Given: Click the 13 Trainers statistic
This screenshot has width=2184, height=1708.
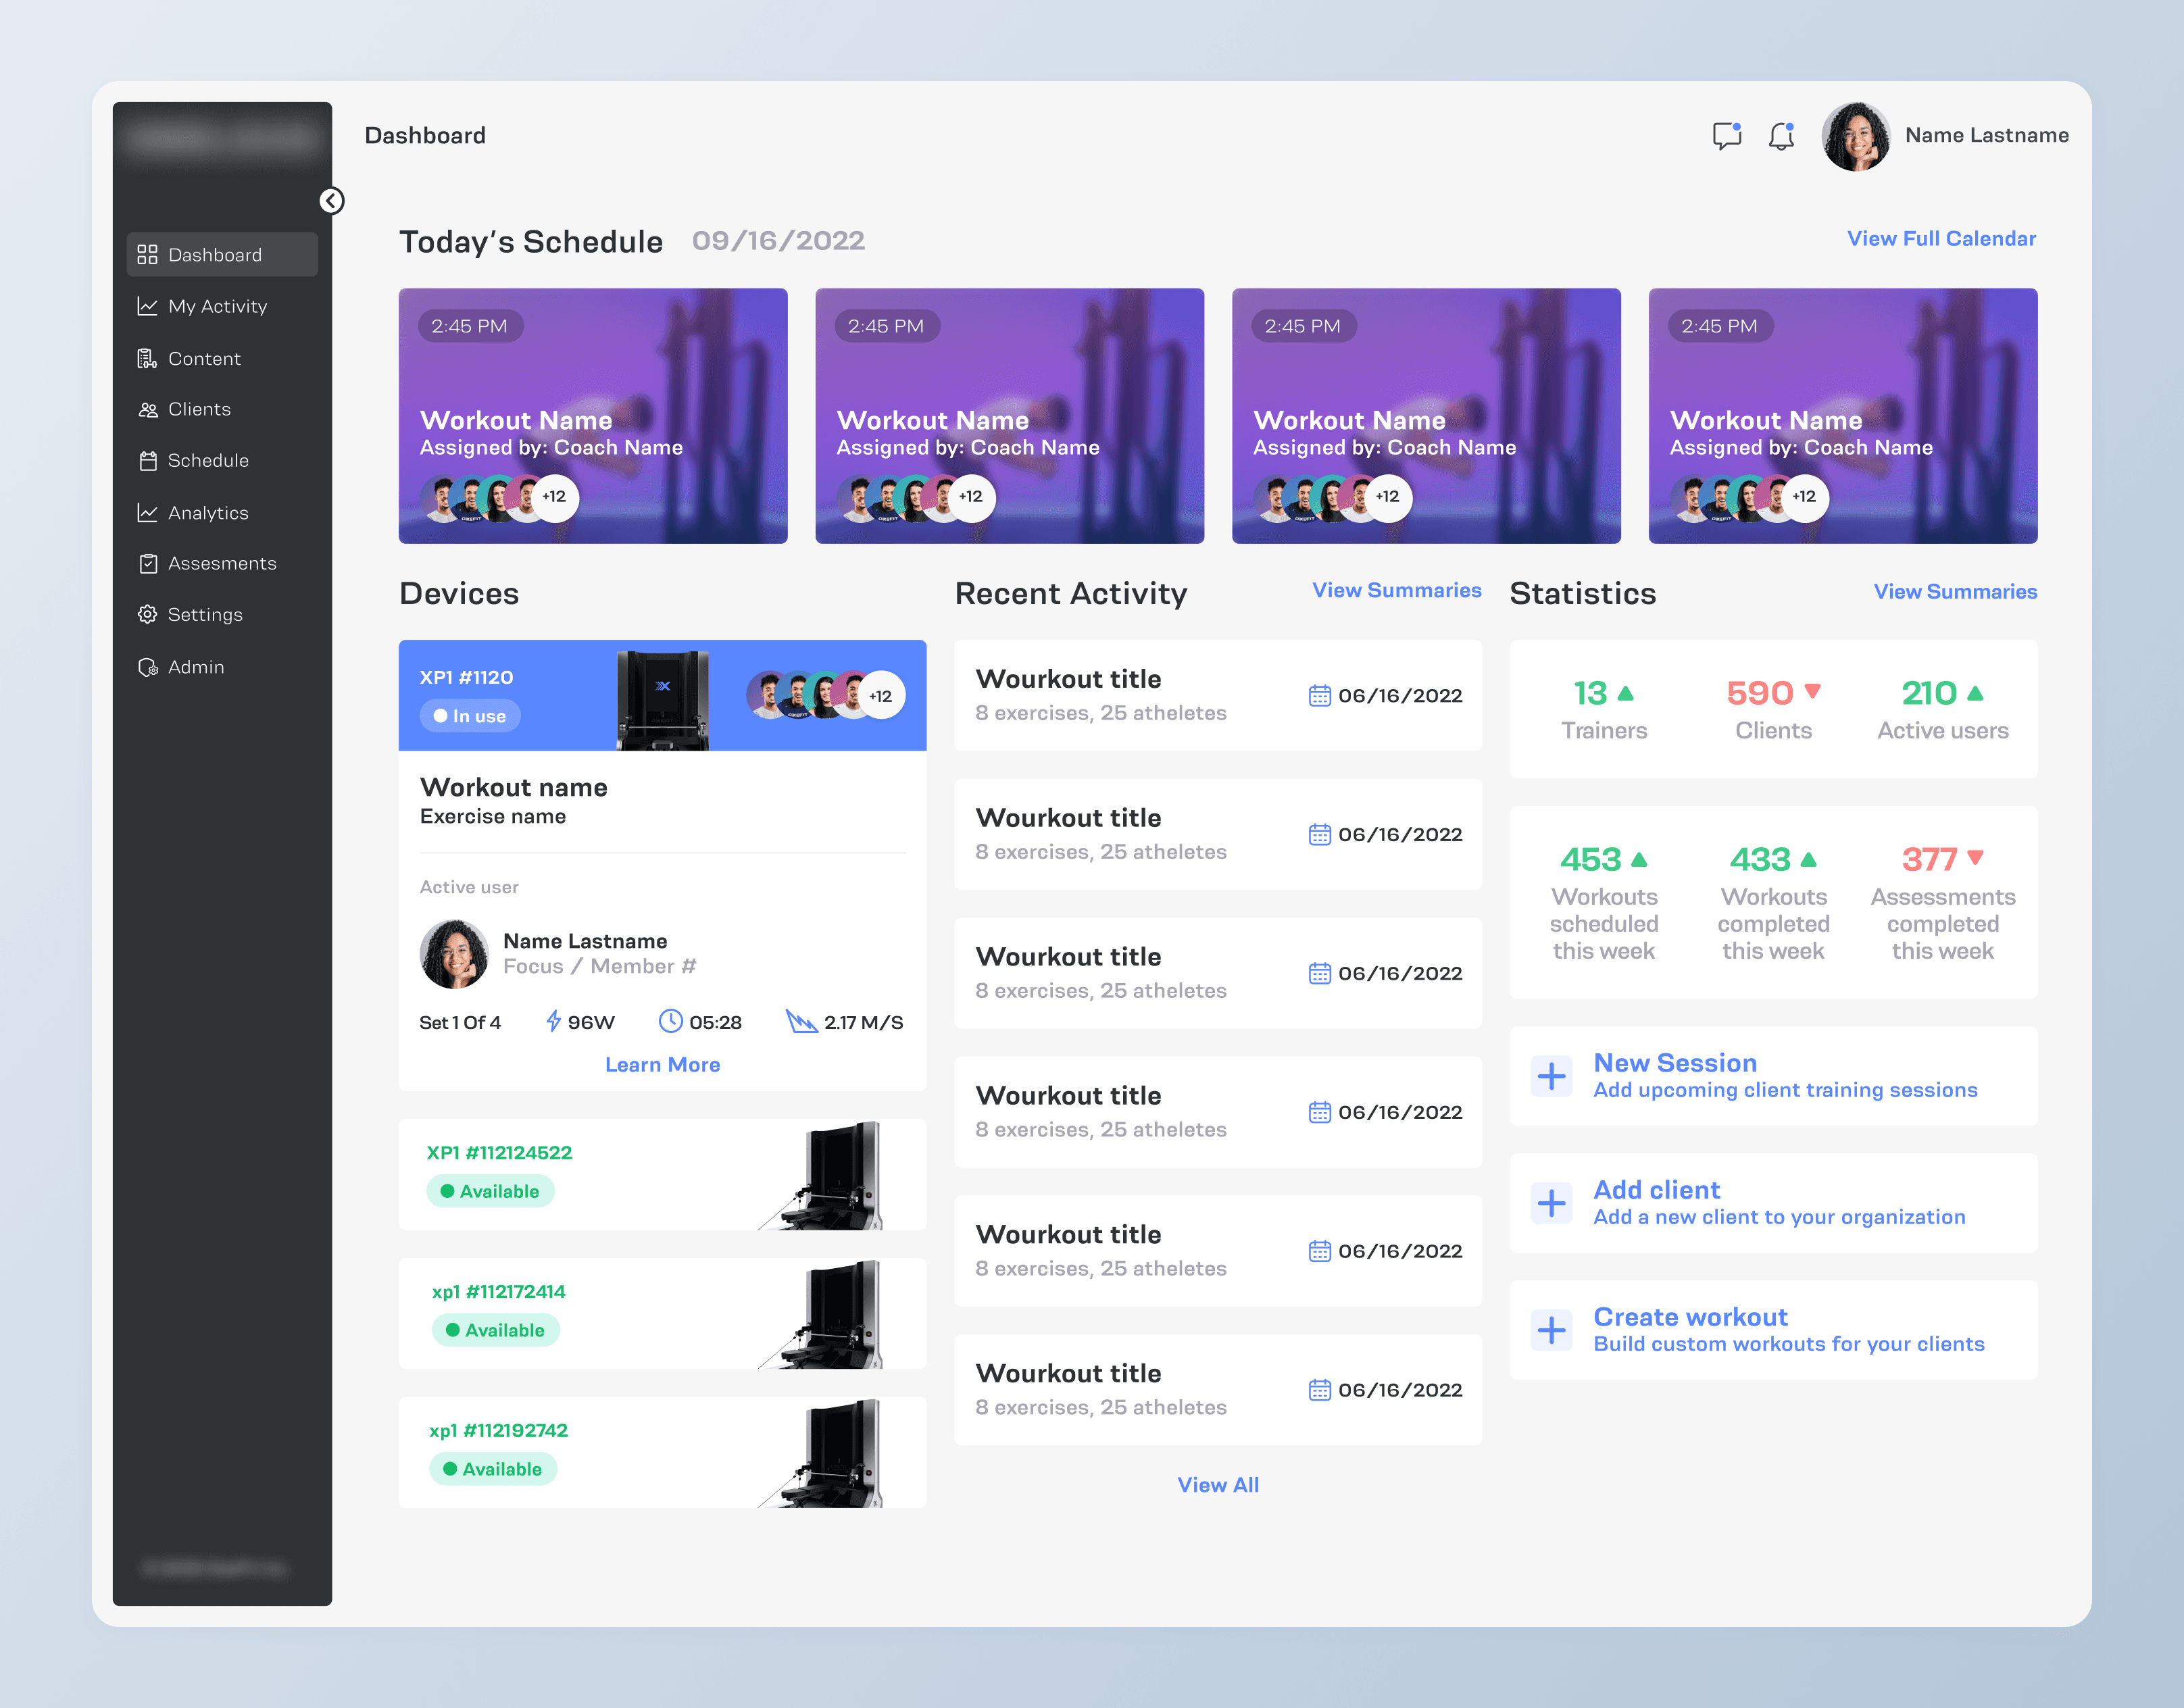Looking at the screenshot, I should [1604, 709].
